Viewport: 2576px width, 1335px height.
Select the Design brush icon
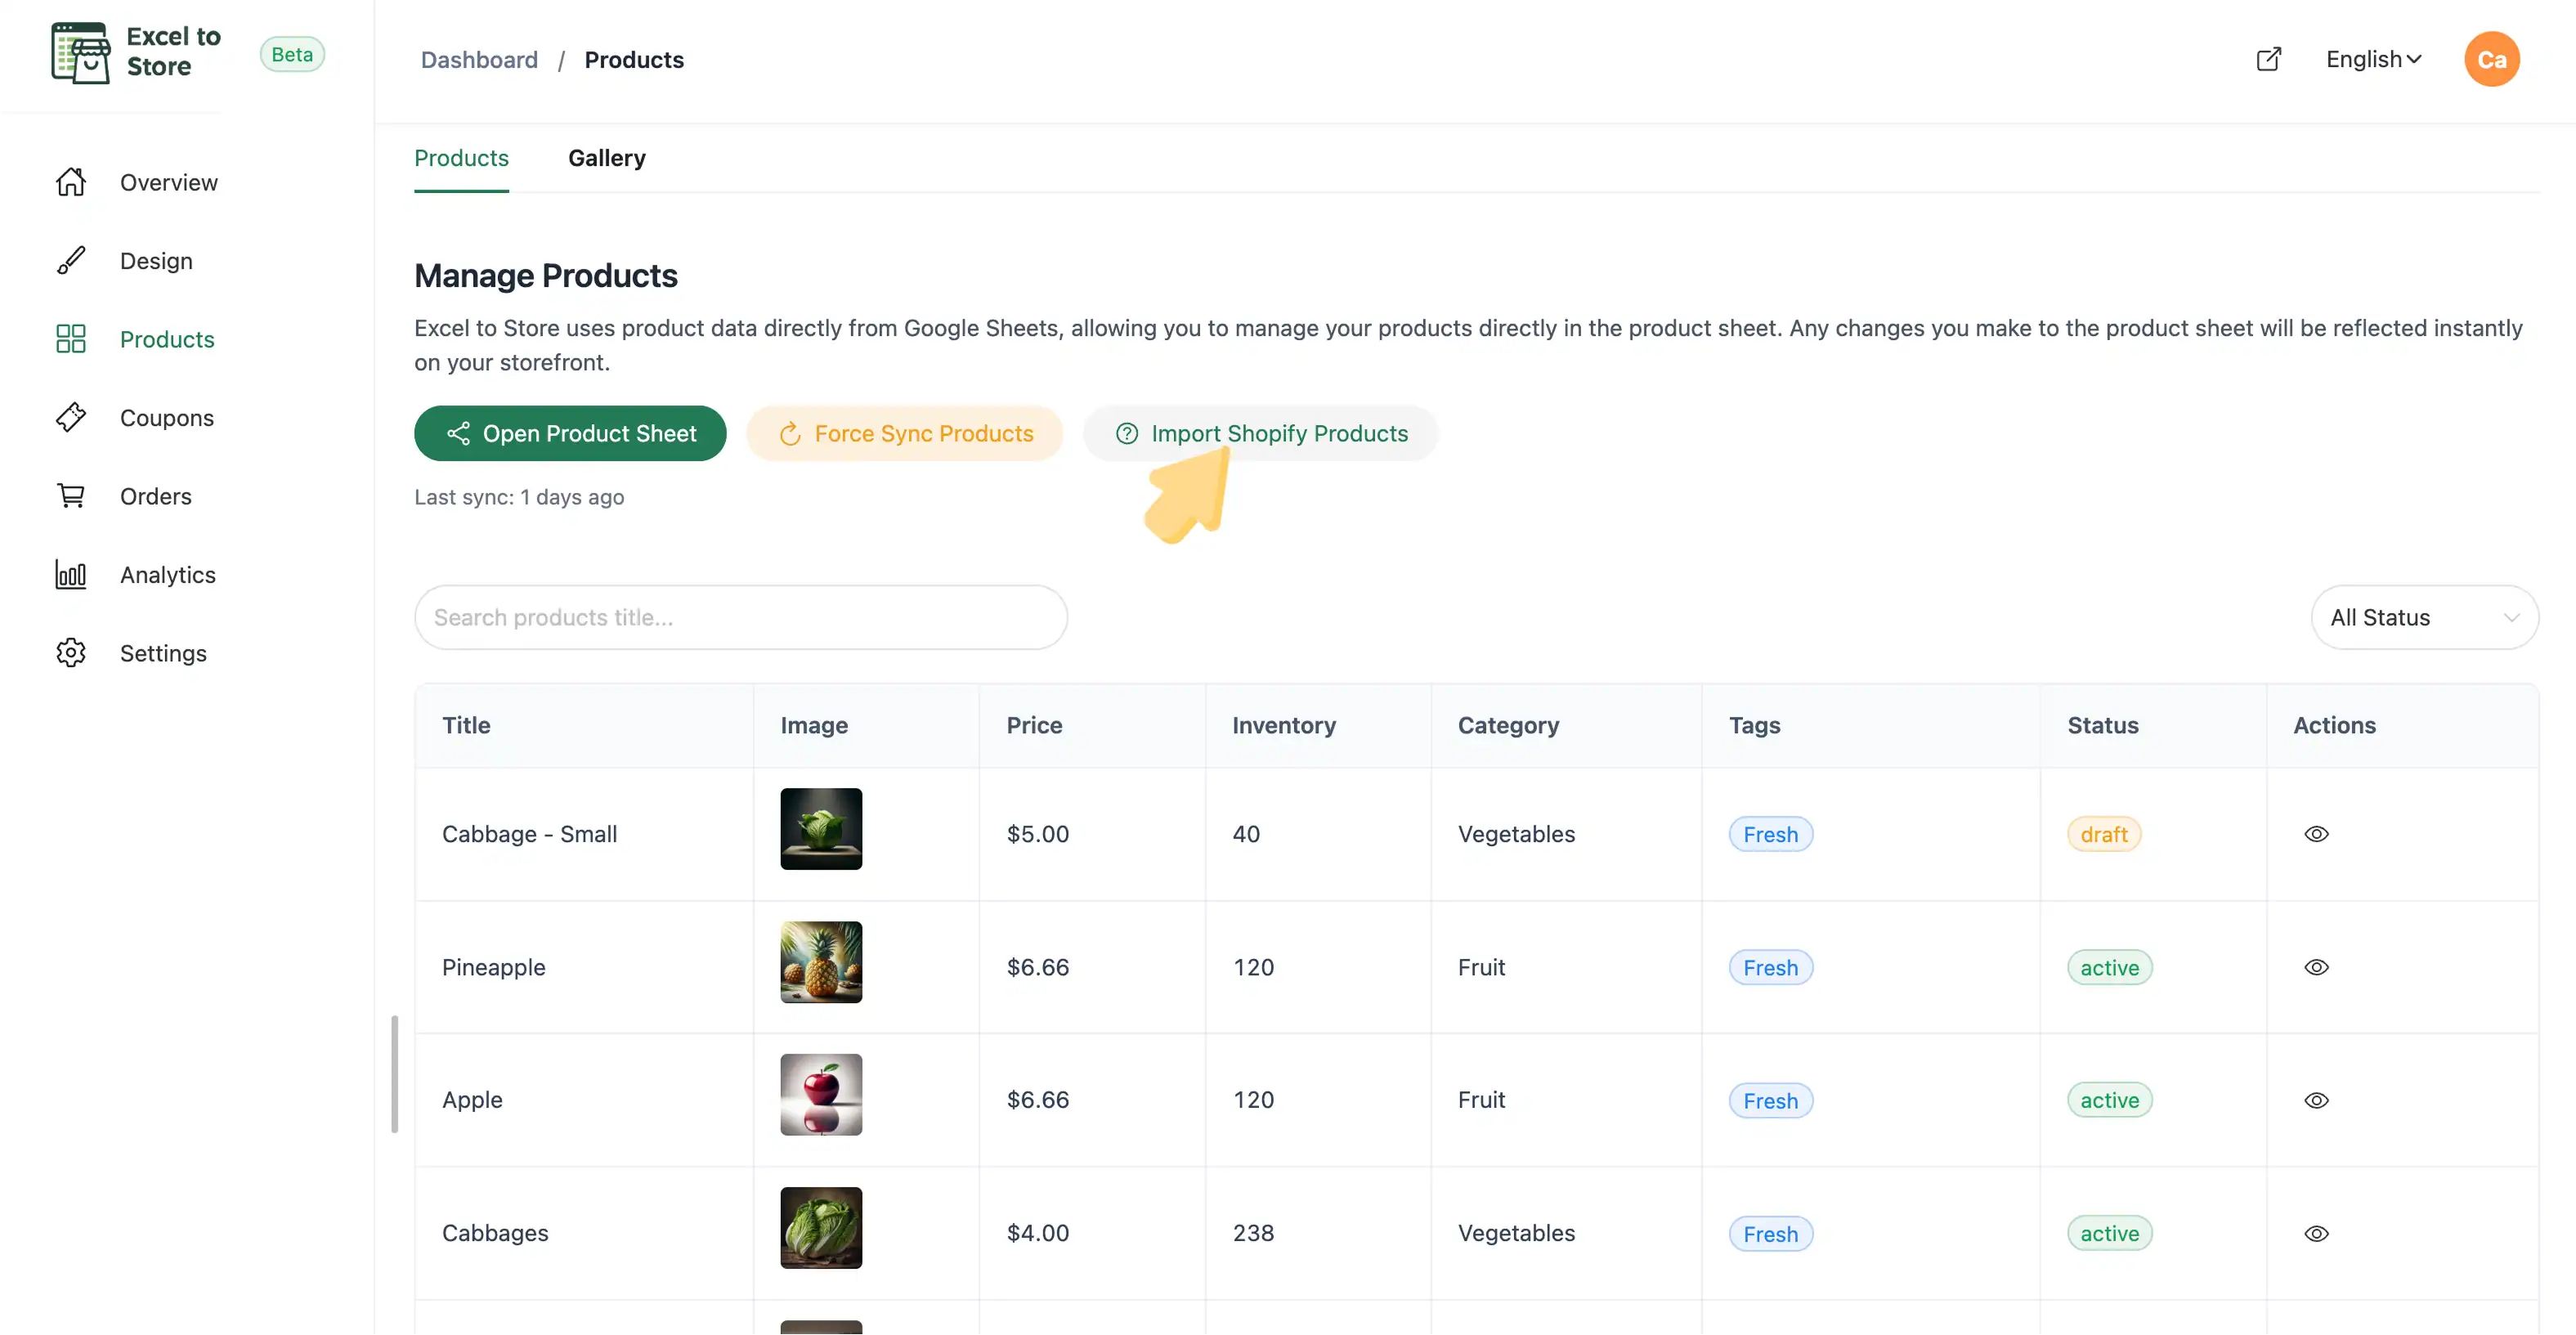pos(71,260)
